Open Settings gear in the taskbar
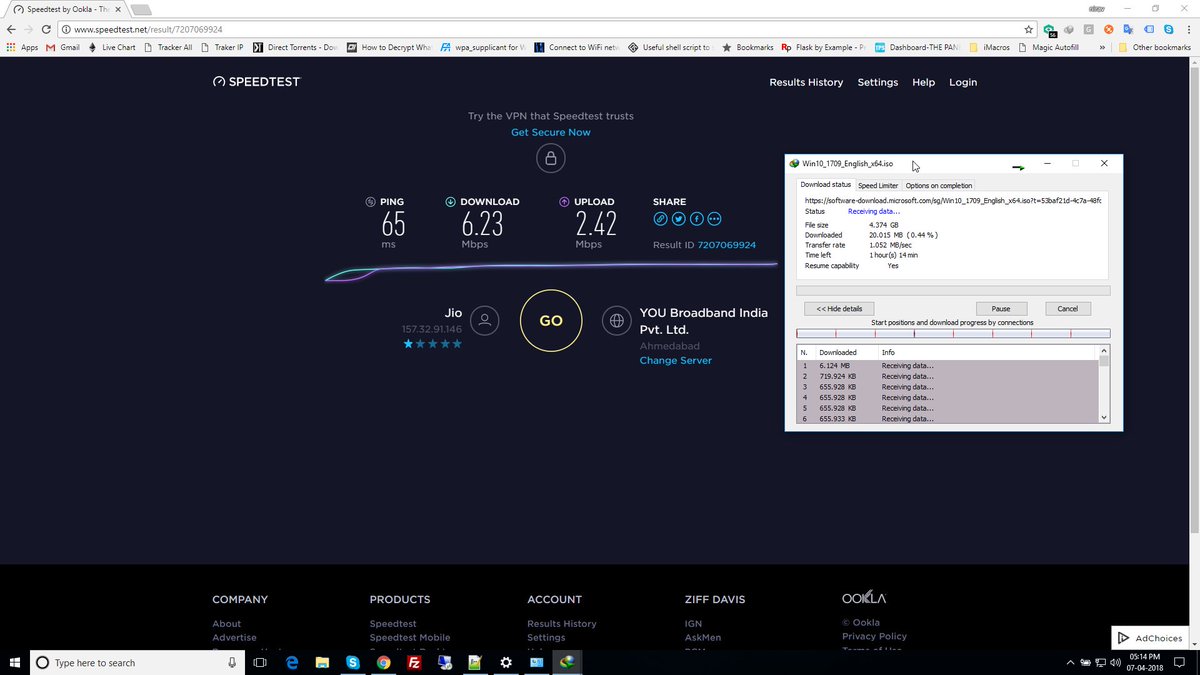 (x=506, y=662)
